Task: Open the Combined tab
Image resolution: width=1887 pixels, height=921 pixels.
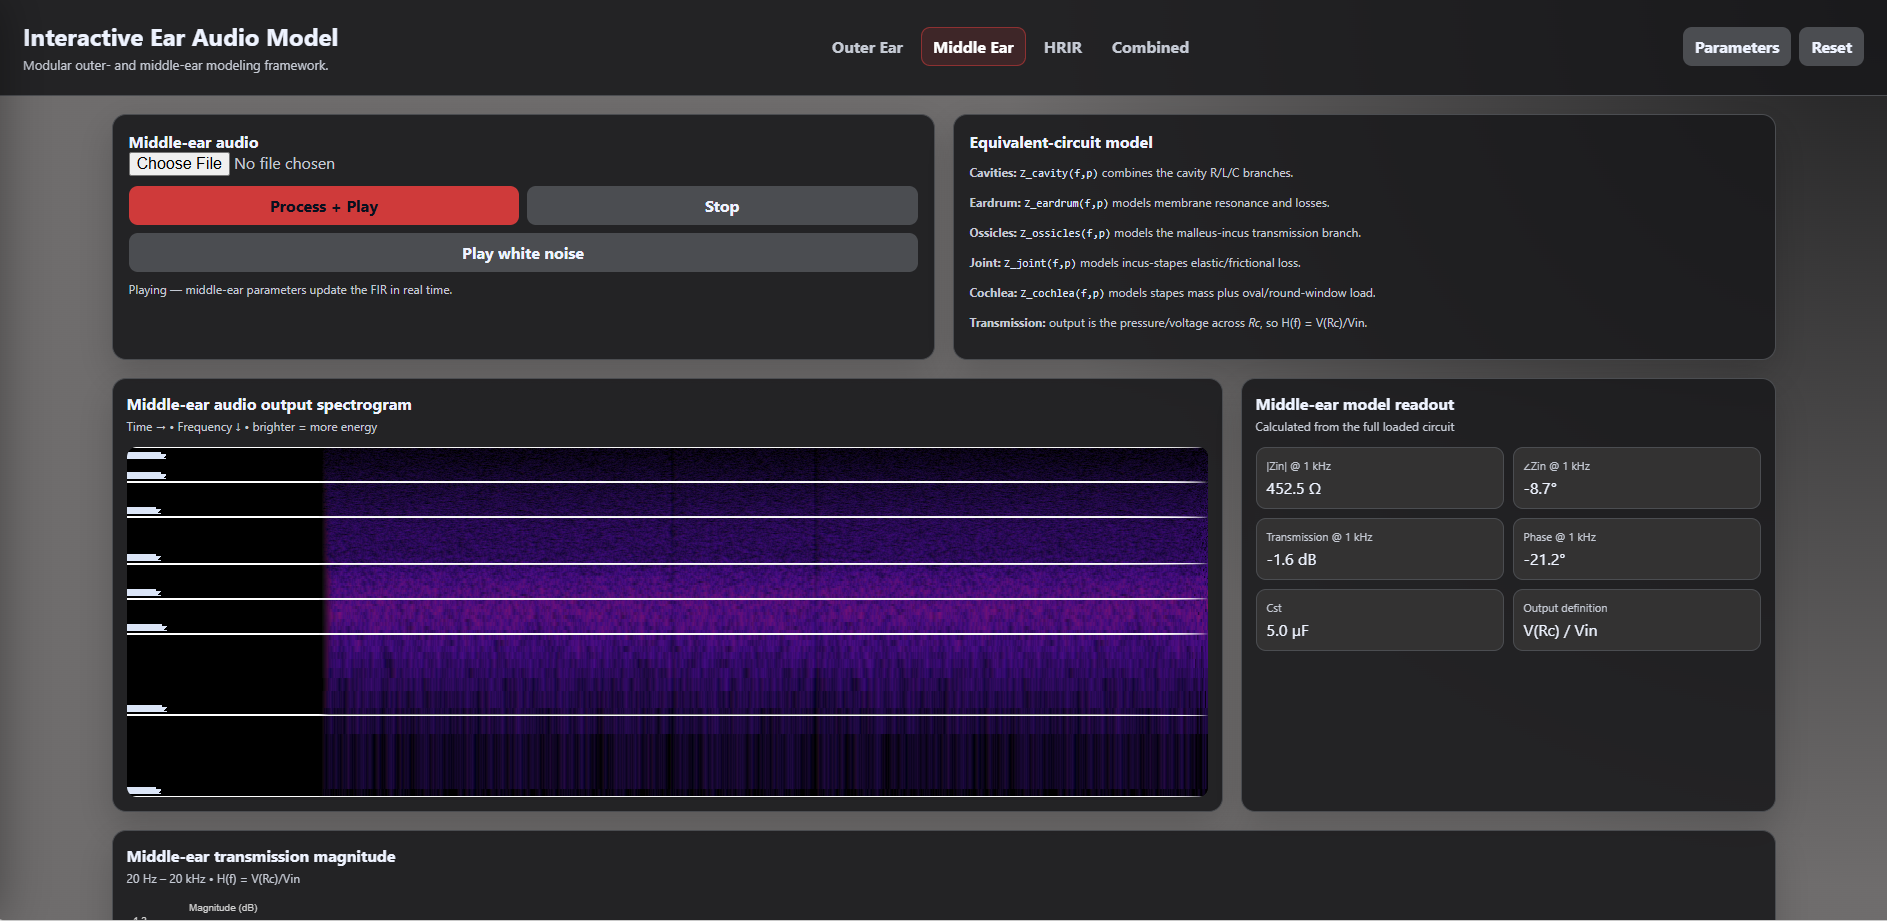Action: [x=1150, y=47]
